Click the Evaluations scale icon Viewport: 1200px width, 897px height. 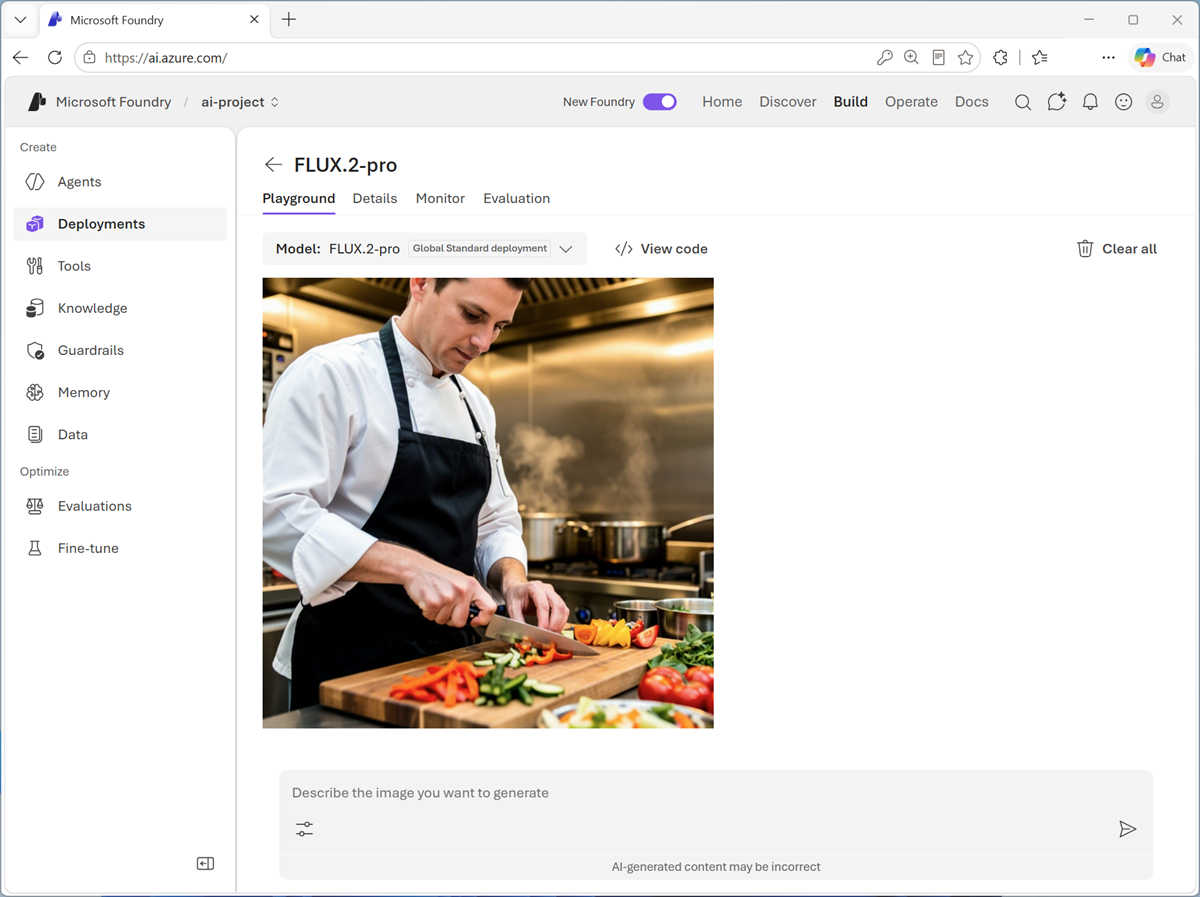point(35,506)
